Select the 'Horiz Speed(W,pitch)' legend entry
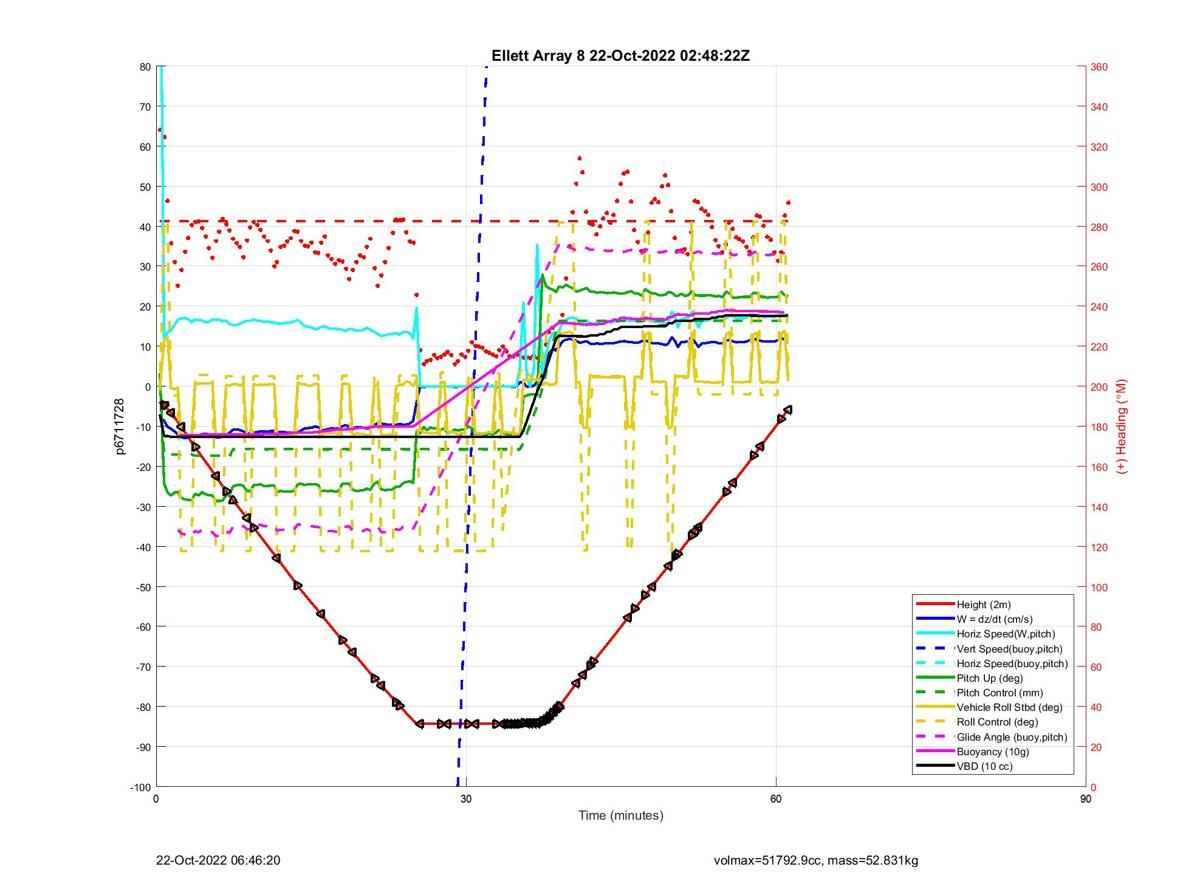This screenshot has width=1200, height=885. click(1006, 634)
